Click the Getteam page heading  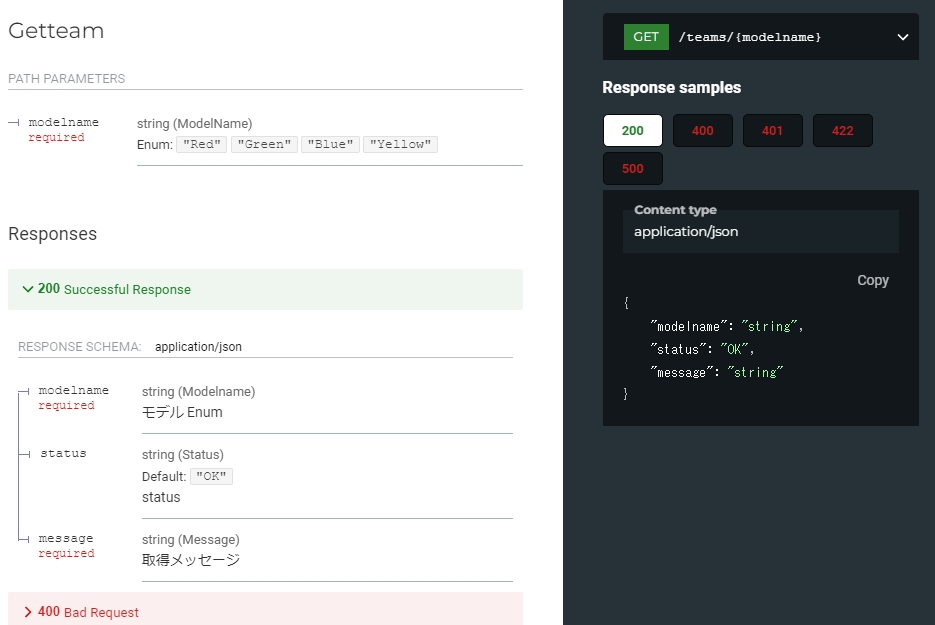pos(56,31)
